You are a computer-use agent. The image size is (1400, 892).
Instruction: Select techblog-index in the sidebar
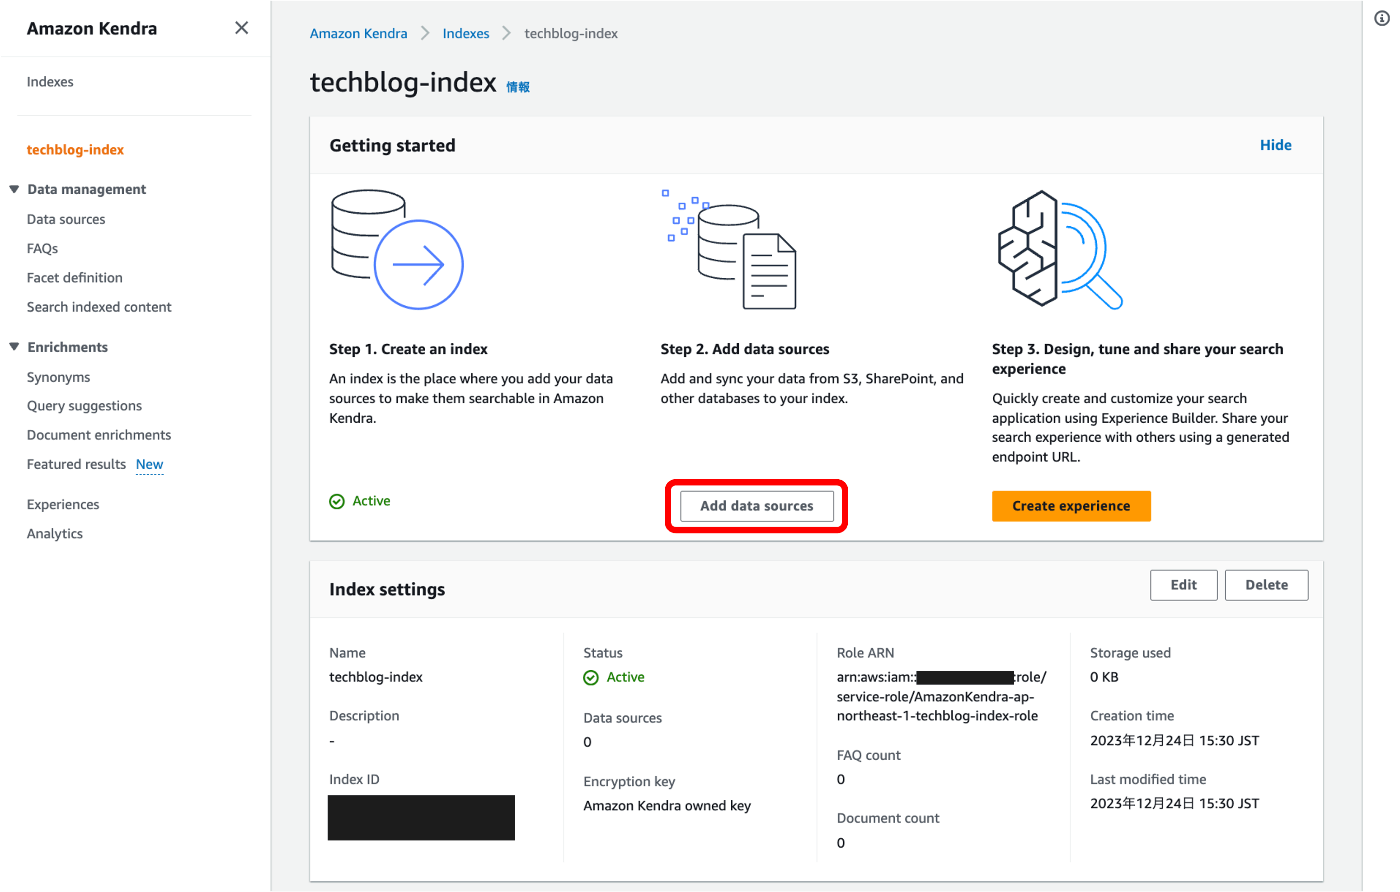tap(75, 150)
